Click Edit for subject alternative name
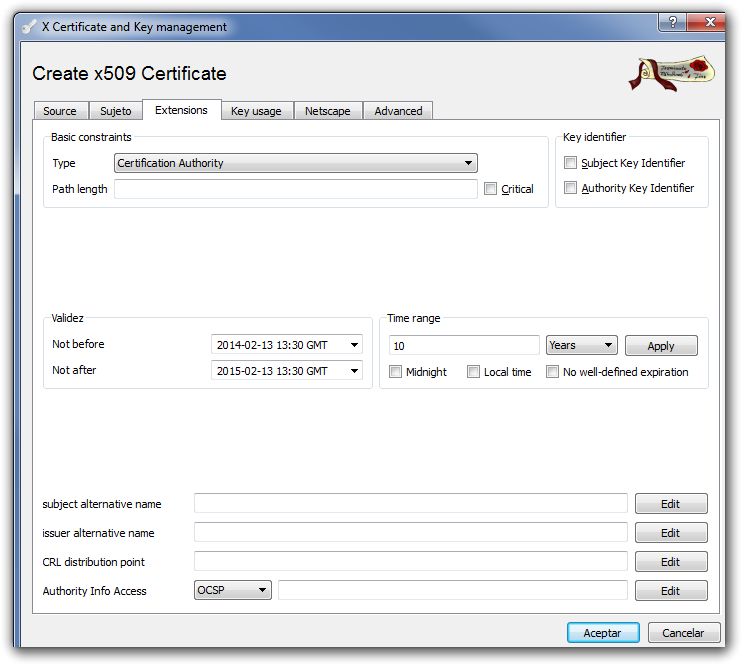The height and width of the screenshot is (666, 742). pyautogui.click(x=670, y=504)
